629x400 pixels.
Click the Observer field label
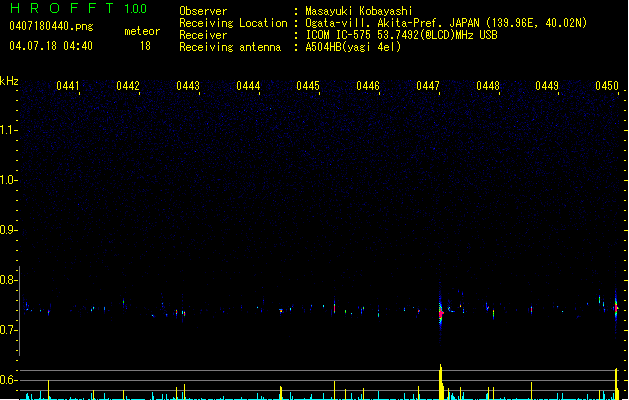[203, 11]
